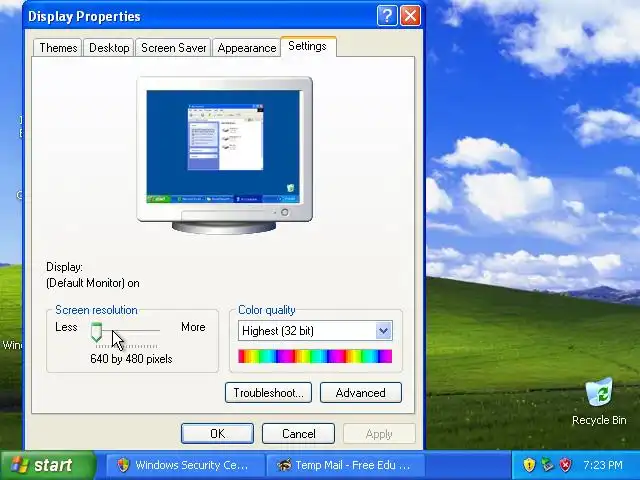Click the Windows Security Center shield icon in taskbar
The image size is (640, 480).
click(123, 465)
